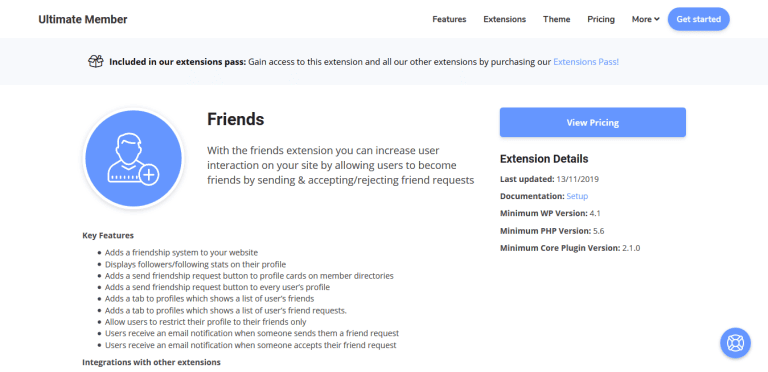
Task: Click the Get started button
Action: tap(698, 19)
